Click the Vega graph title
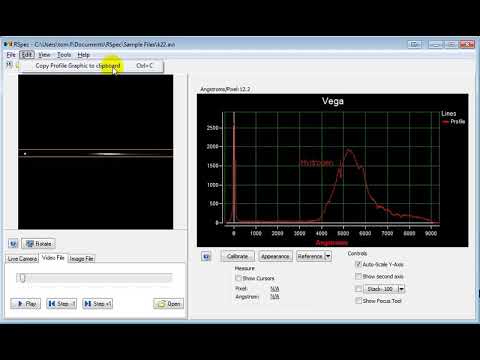Image resolution: width=480 pixels, height=360 pixels. pos(333,101)
